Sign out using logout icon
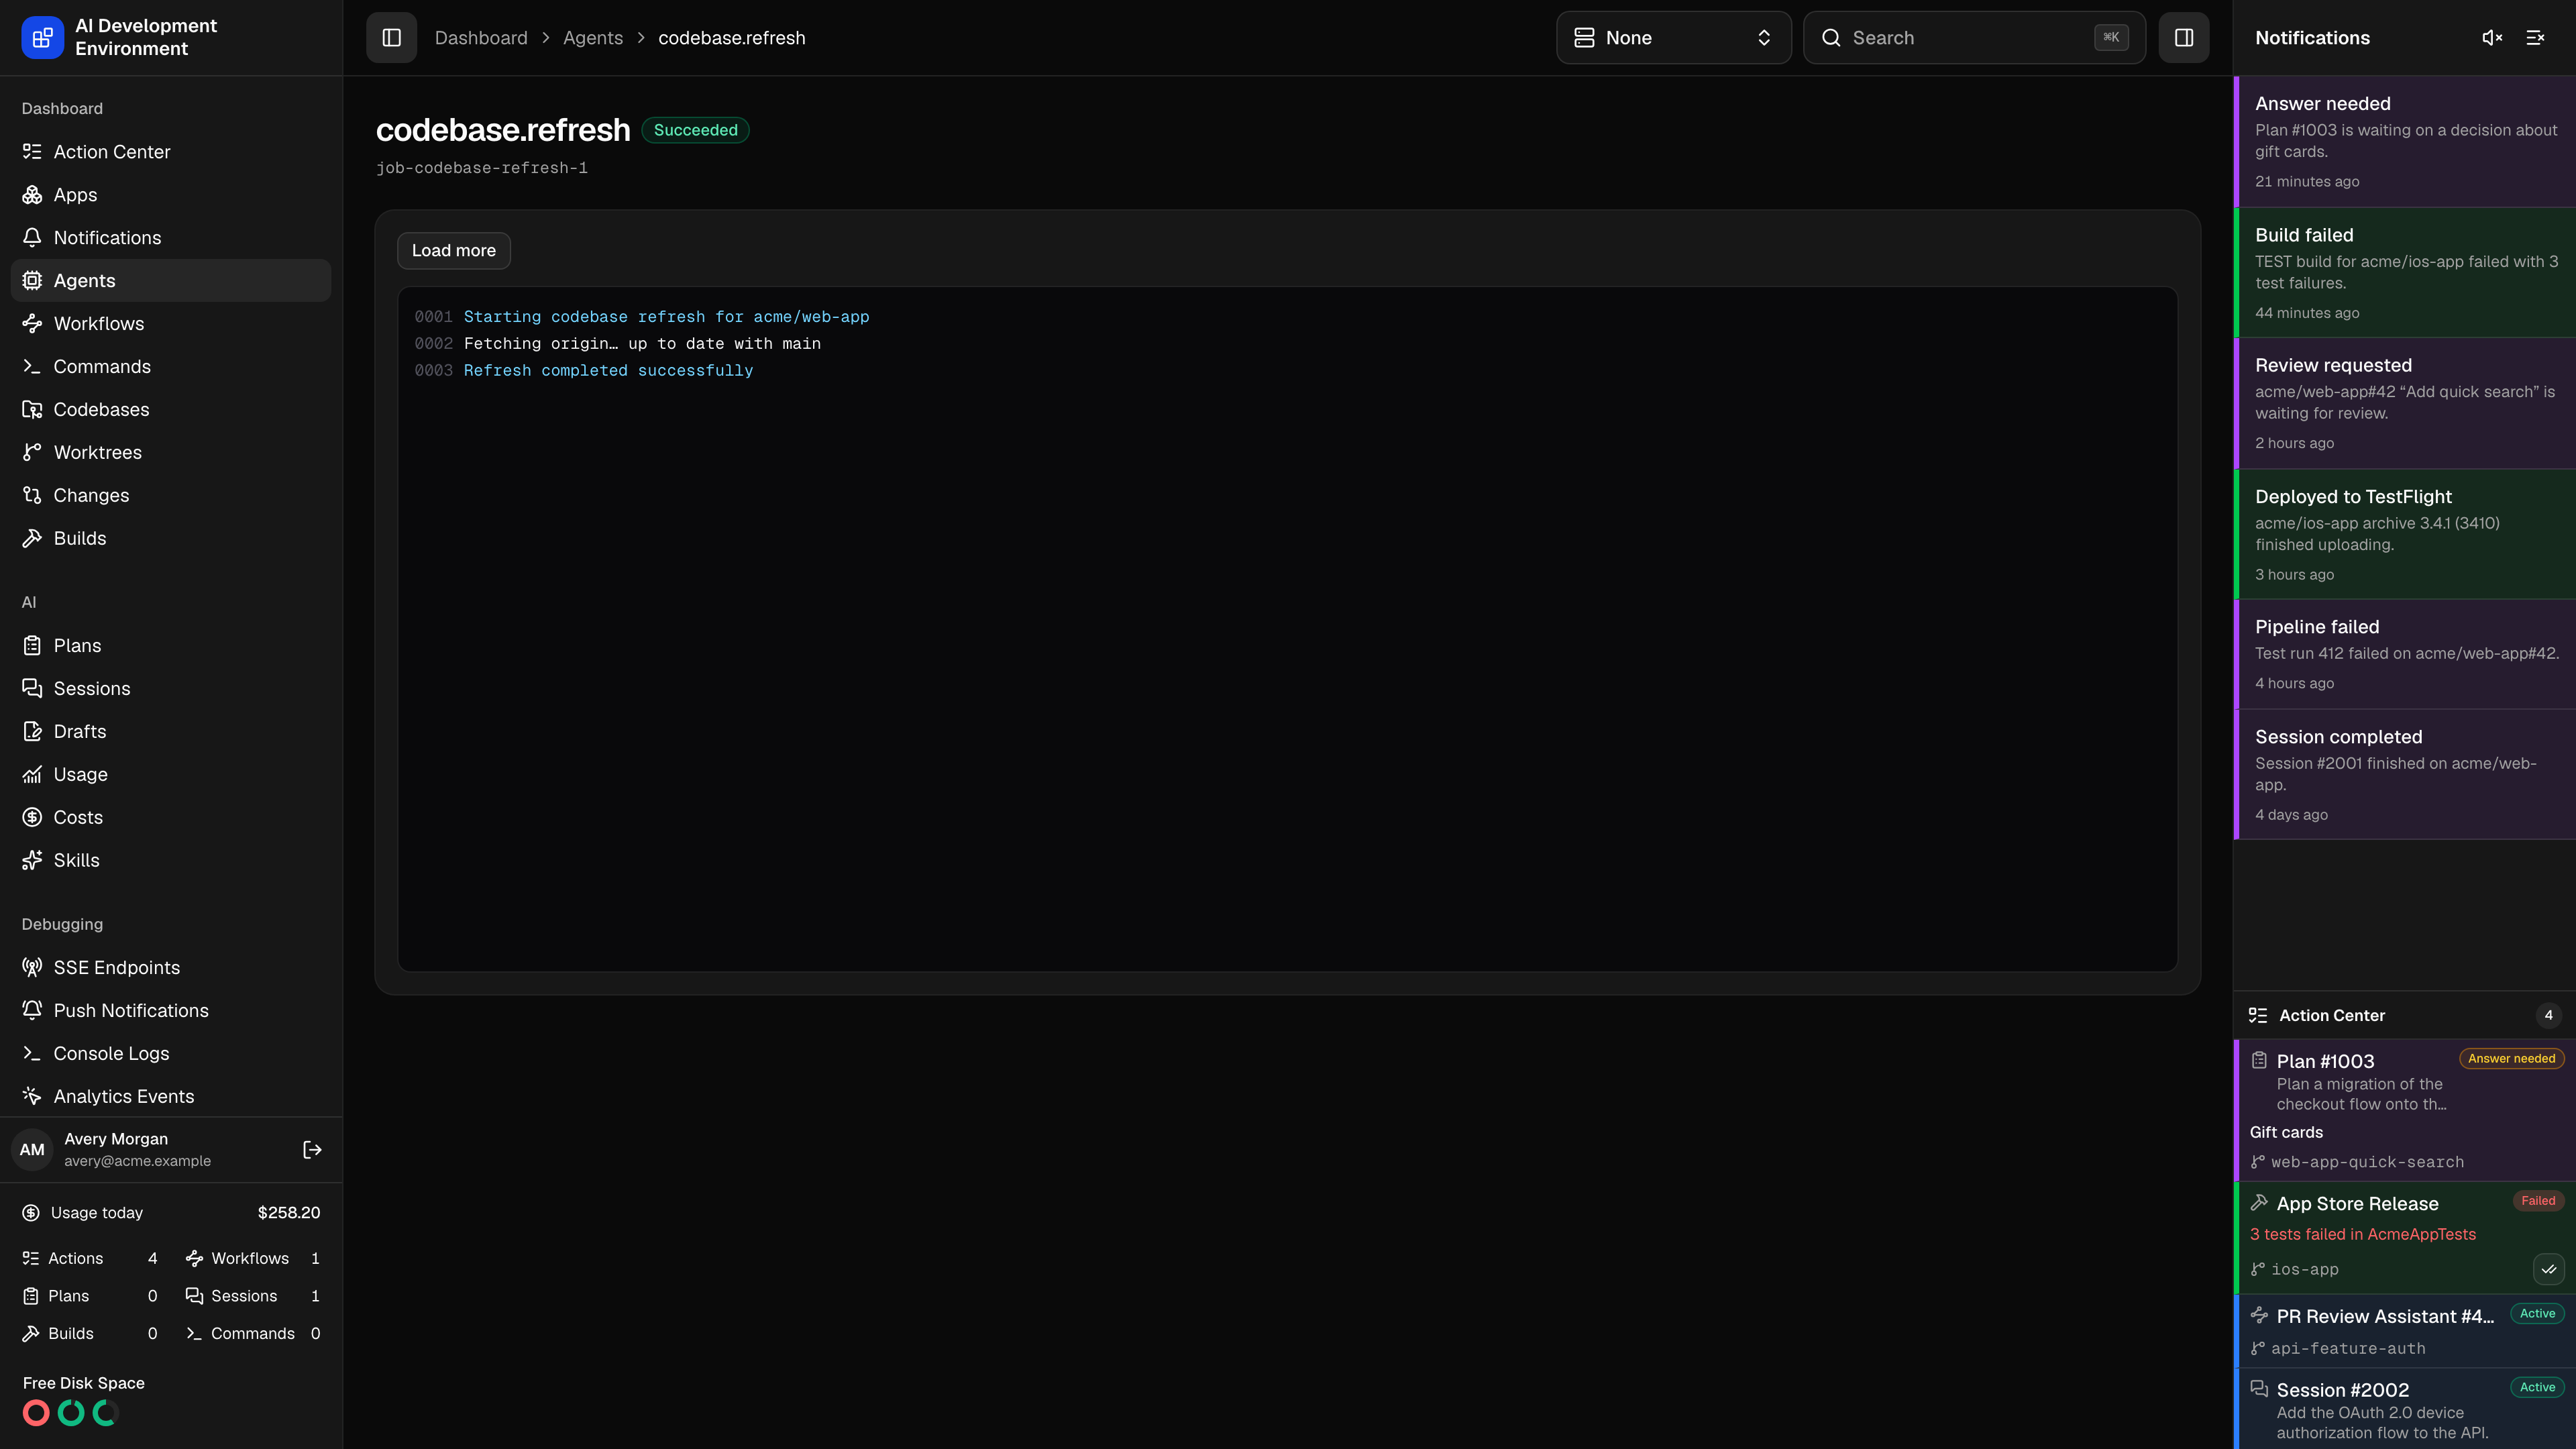This screenshot has width=2576, height=1449. [312, 1150]
